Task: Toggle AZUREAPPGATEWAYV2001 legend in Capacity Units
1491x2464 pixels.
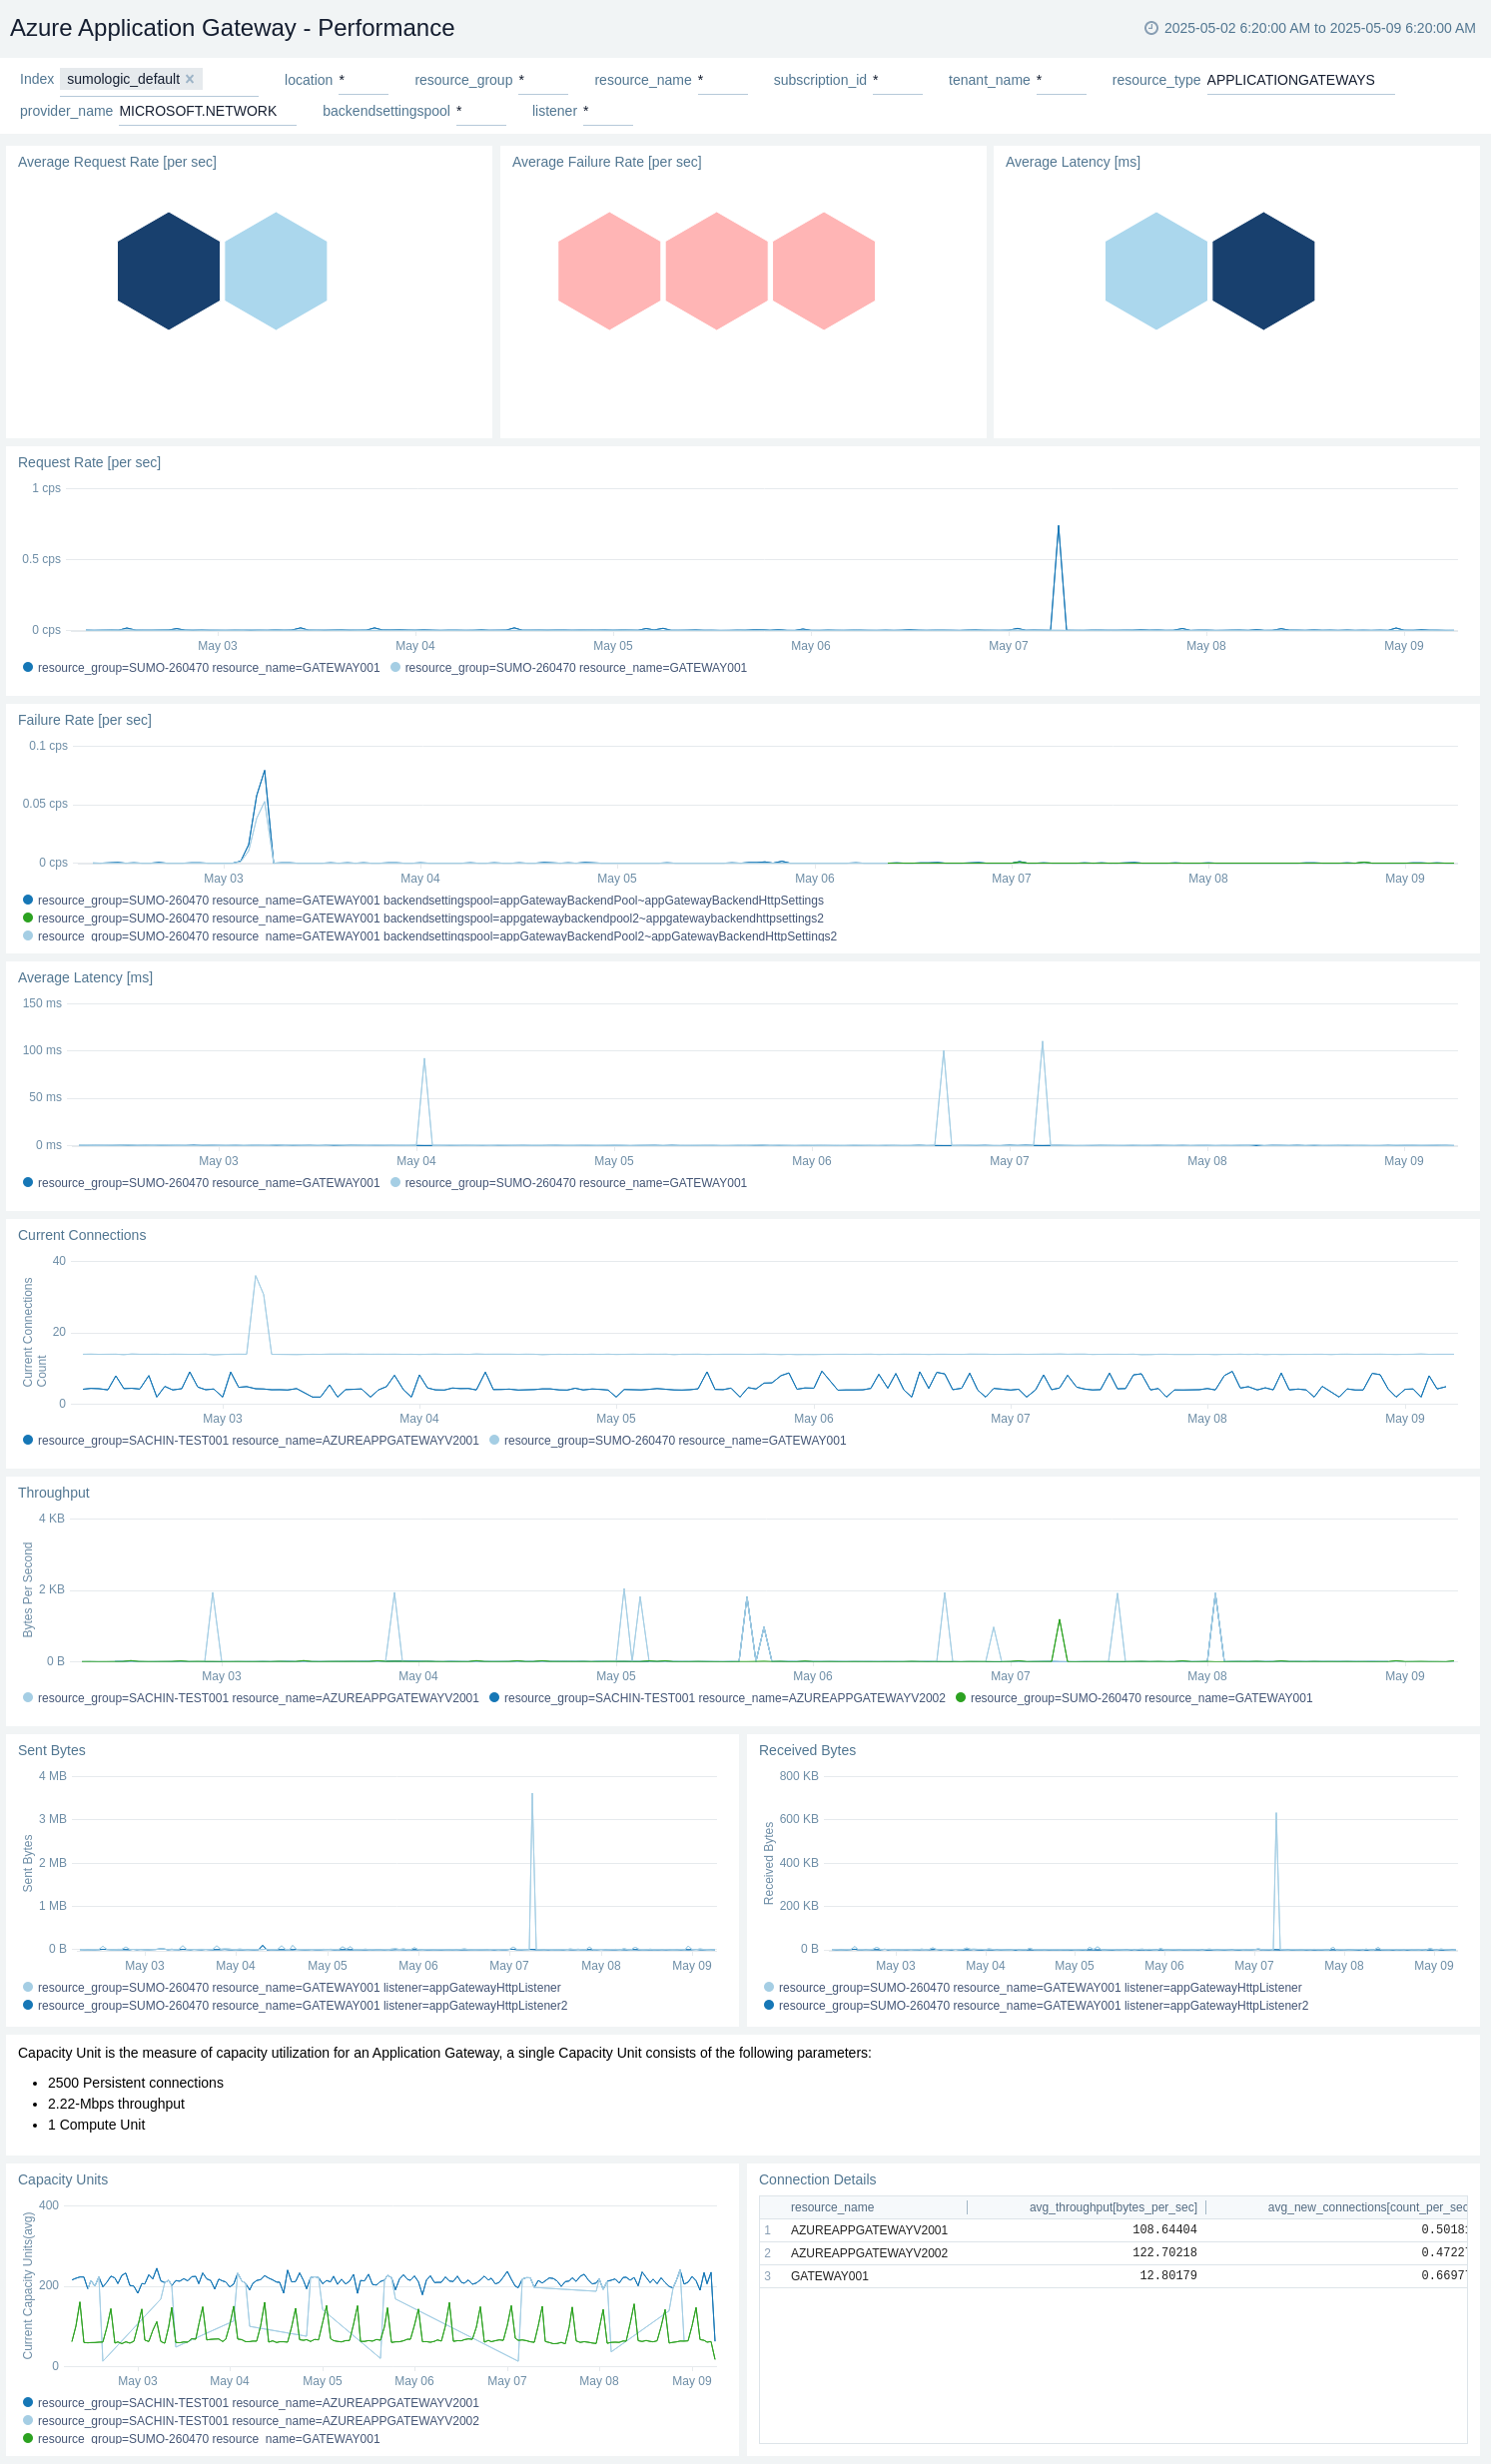Action: click(x=251, y=2403)
